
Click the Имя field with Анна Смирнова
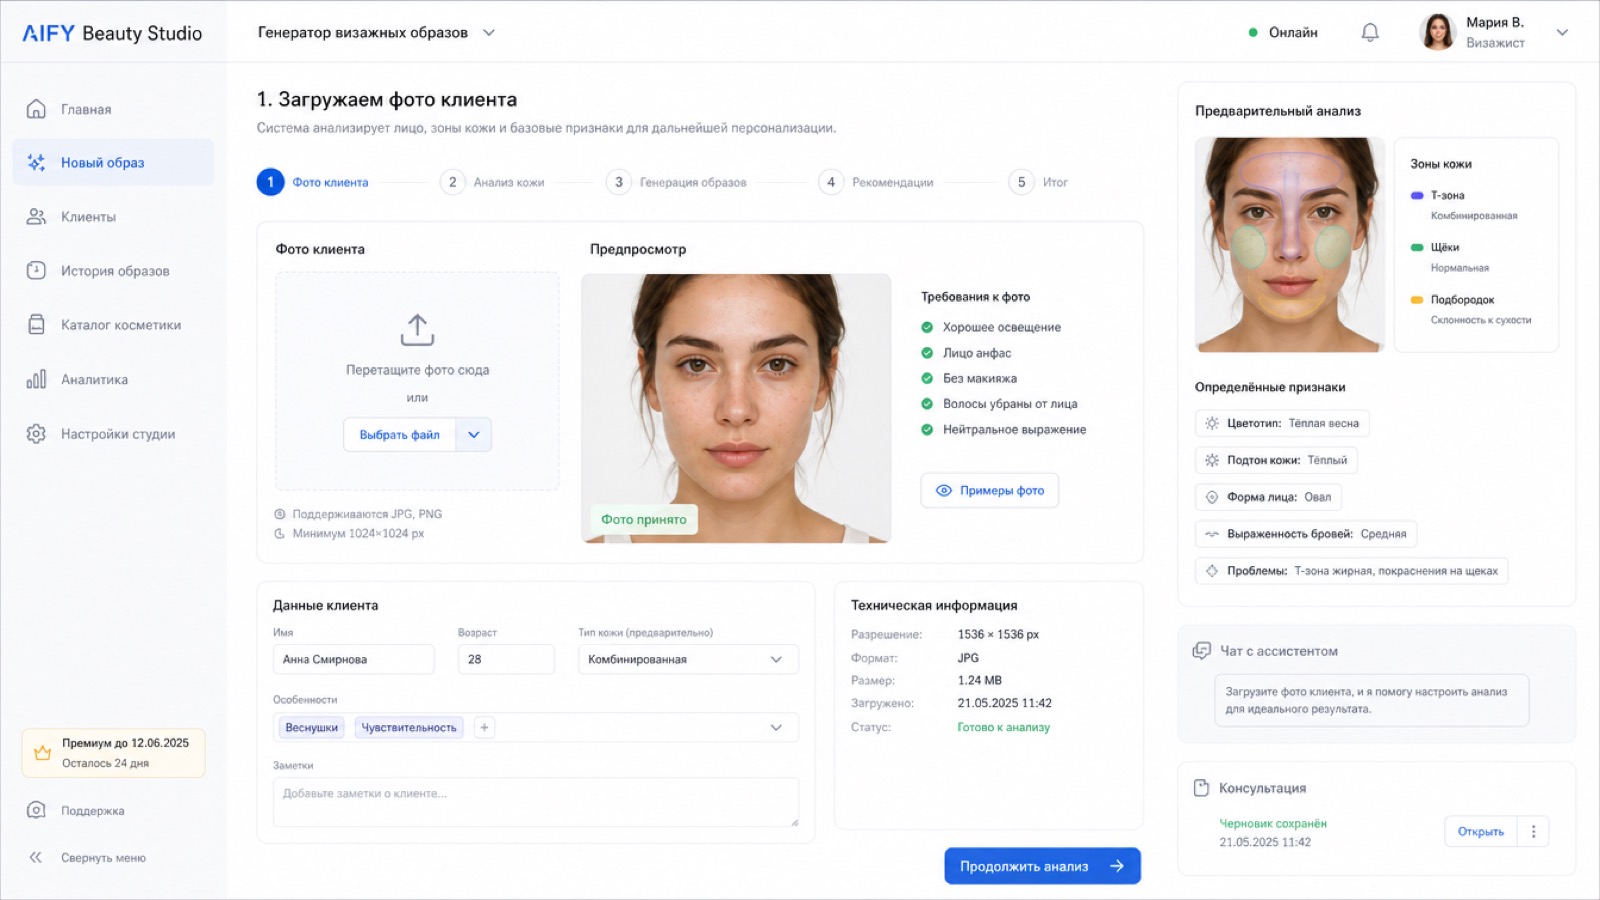click(354, 659)
